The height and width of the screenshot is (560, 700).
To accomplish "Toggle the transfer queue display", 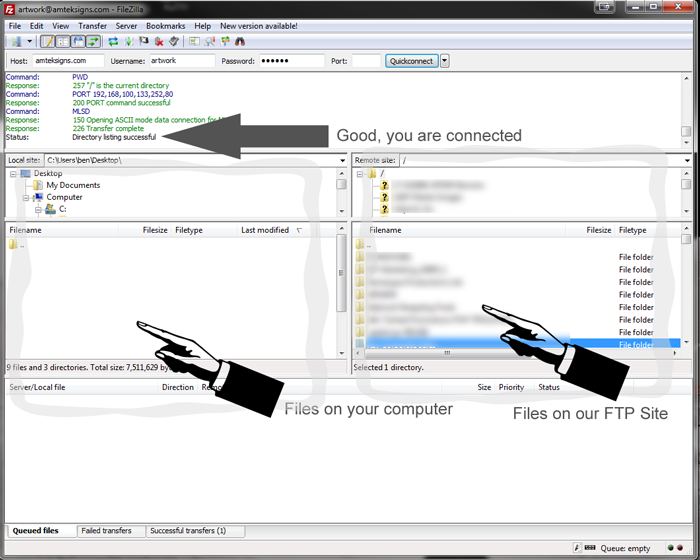I will 93,42.
